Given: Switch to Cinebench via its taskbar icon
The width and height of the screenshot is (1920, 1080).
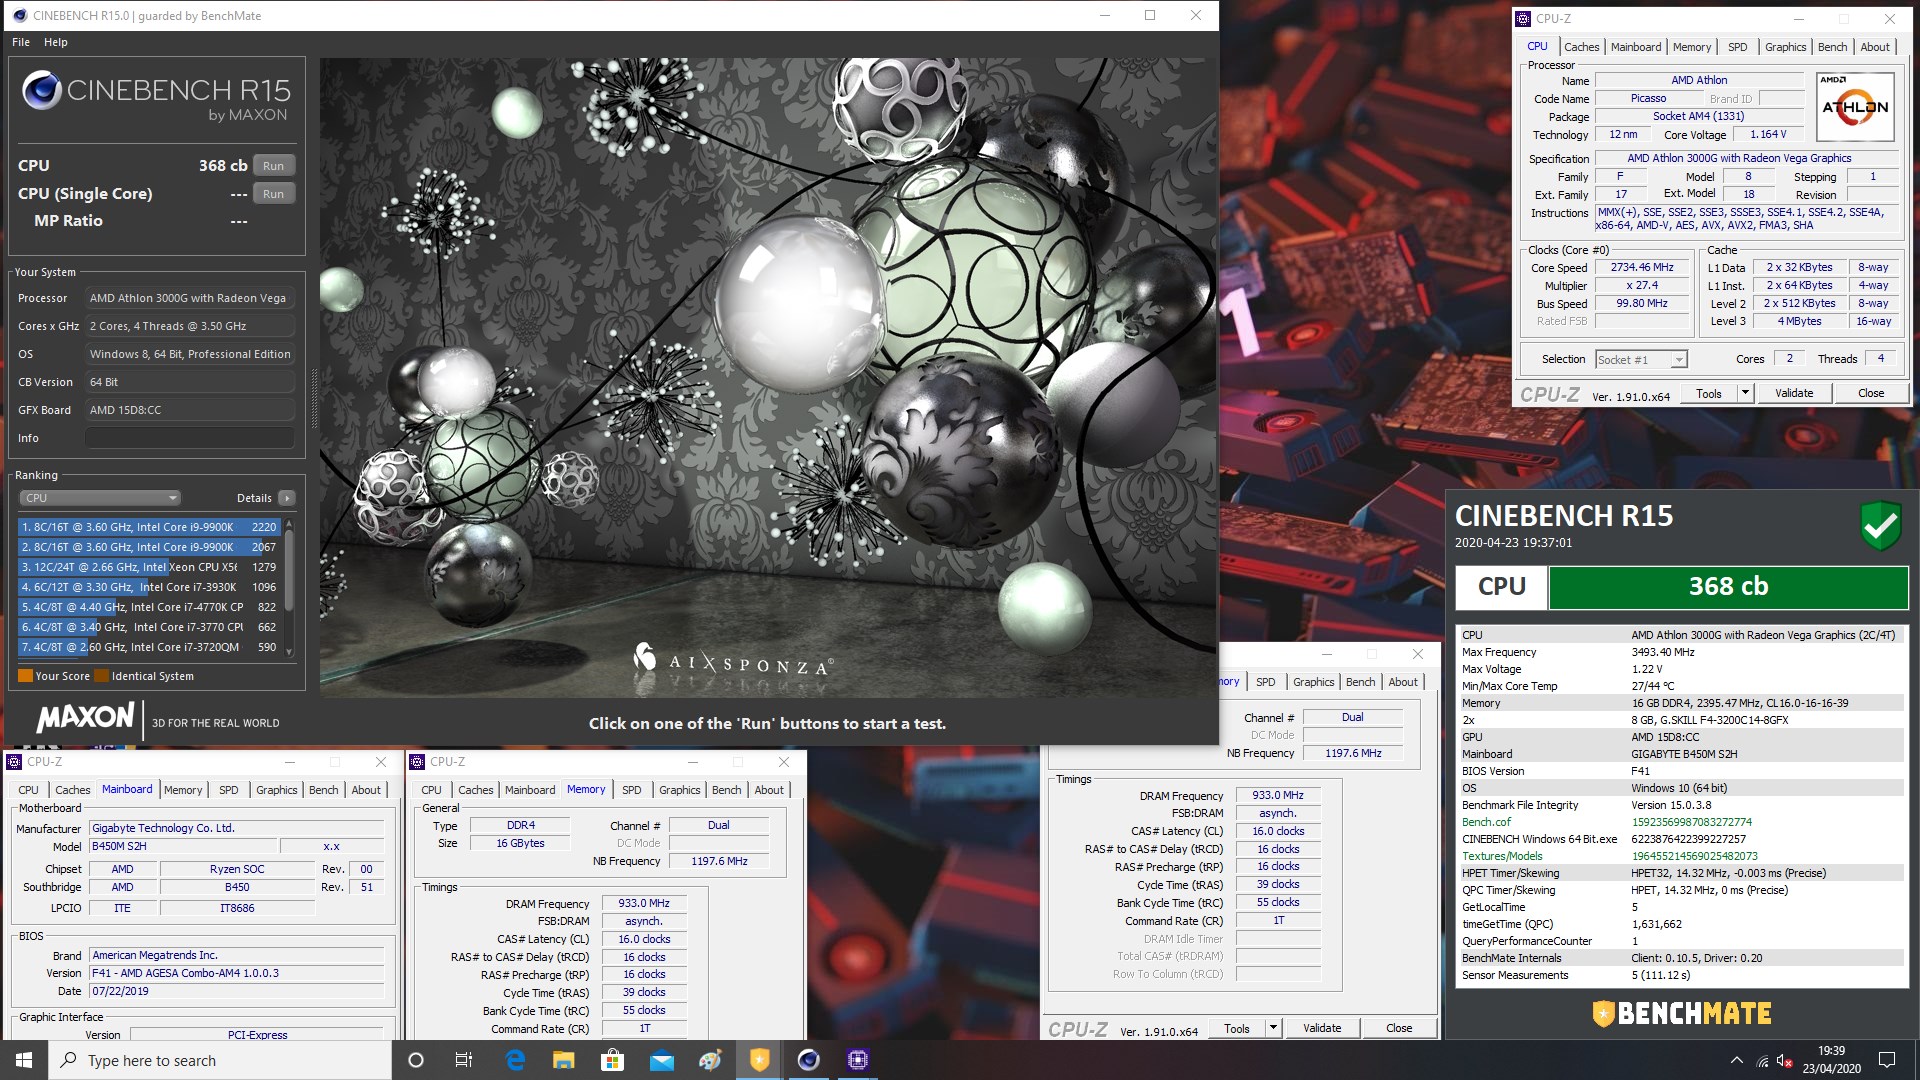Looking at the screenshot, I should (x=809, y=1060).
